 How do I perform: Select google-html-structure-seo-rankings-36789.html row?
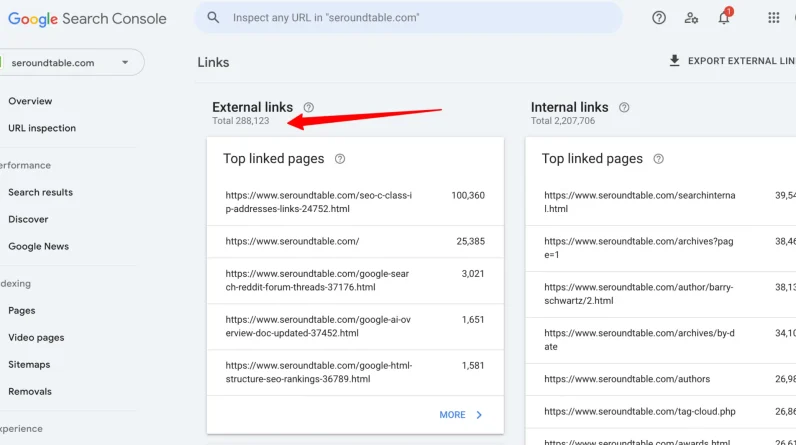[x=355, y=372]
